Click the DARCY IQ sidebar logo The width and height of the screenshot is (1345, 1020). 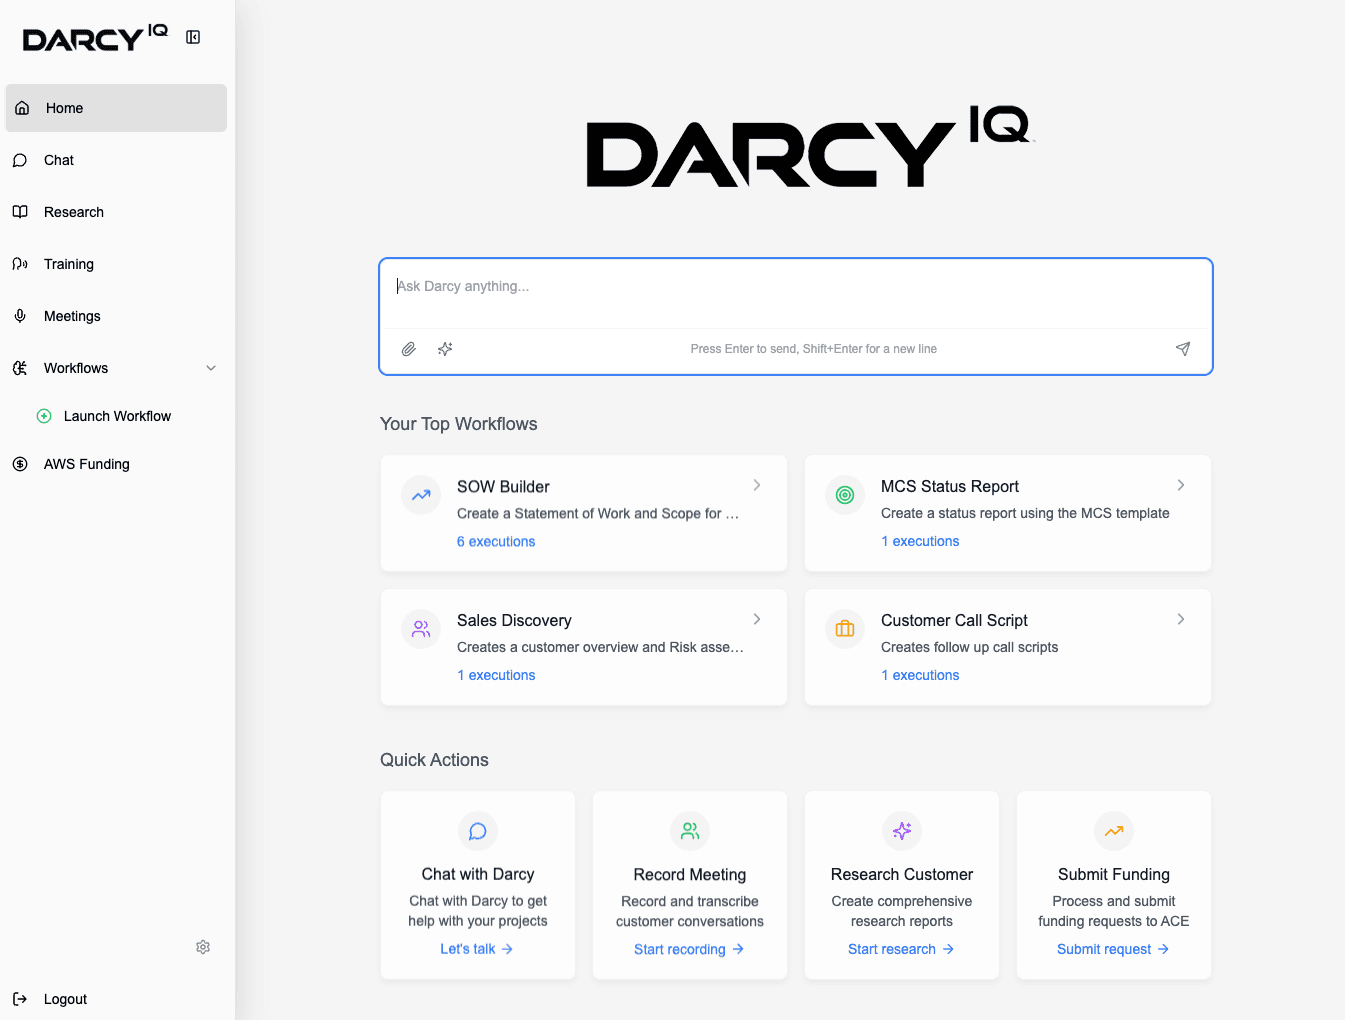click(95, 37)
